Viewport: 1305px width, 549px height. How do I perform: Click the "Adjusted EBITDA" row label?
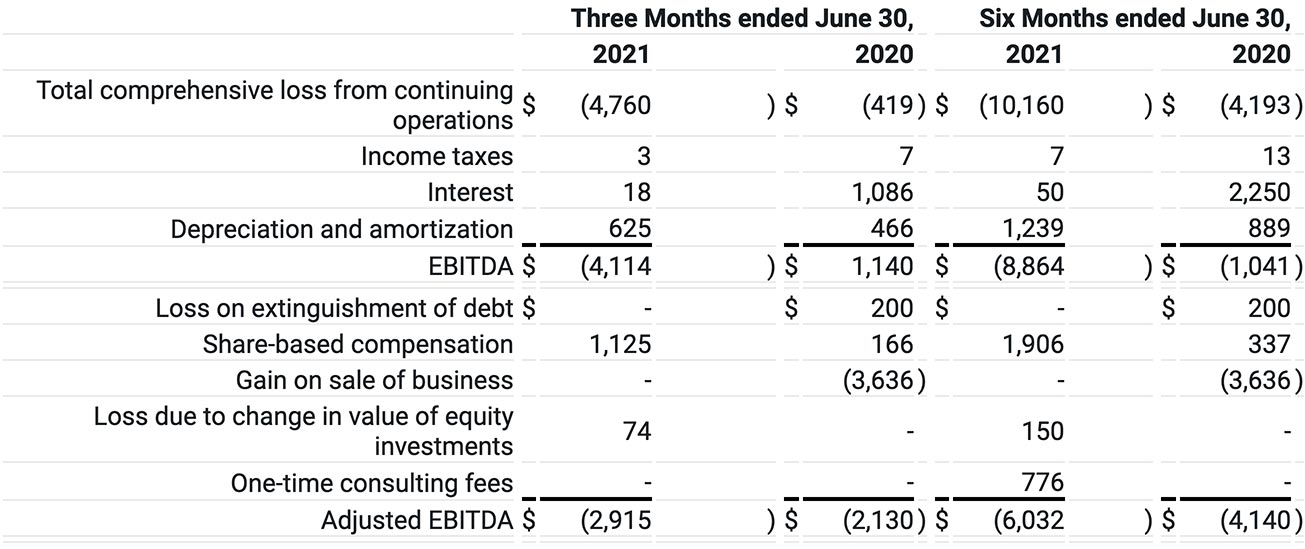coord(416,520)
